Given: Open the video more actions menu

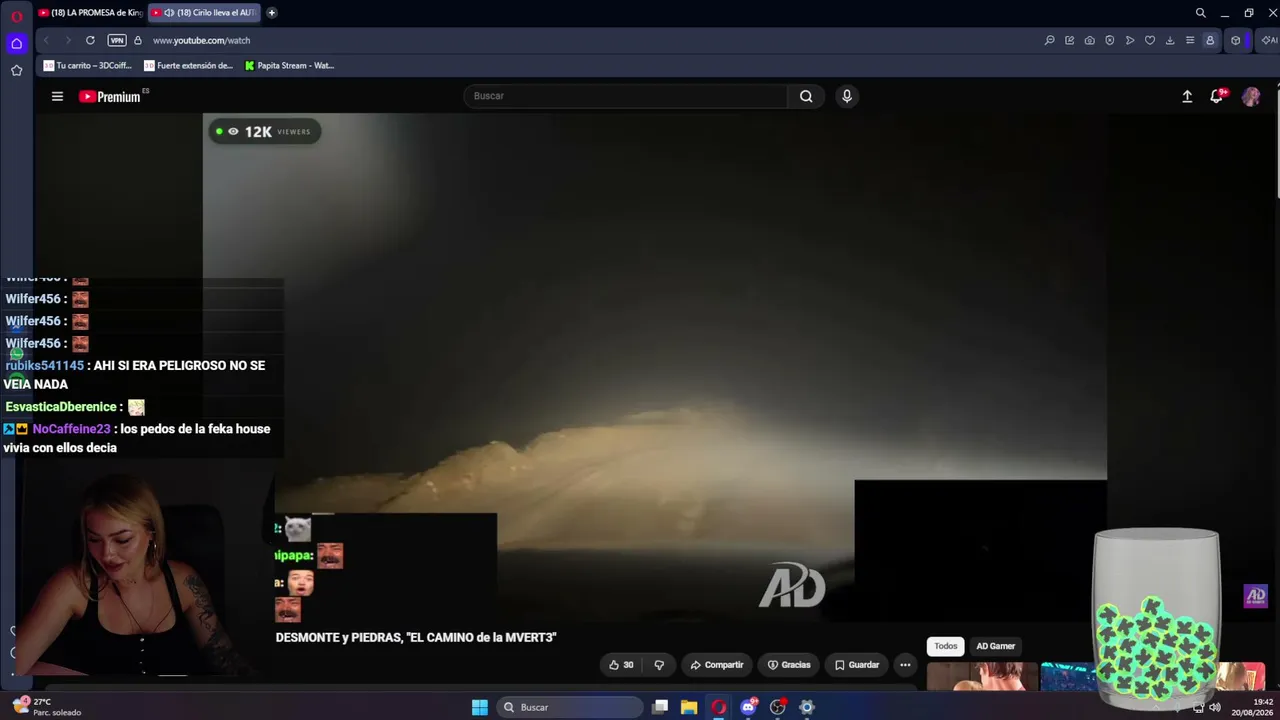Looking at the screenshot, I should (905, 665).
